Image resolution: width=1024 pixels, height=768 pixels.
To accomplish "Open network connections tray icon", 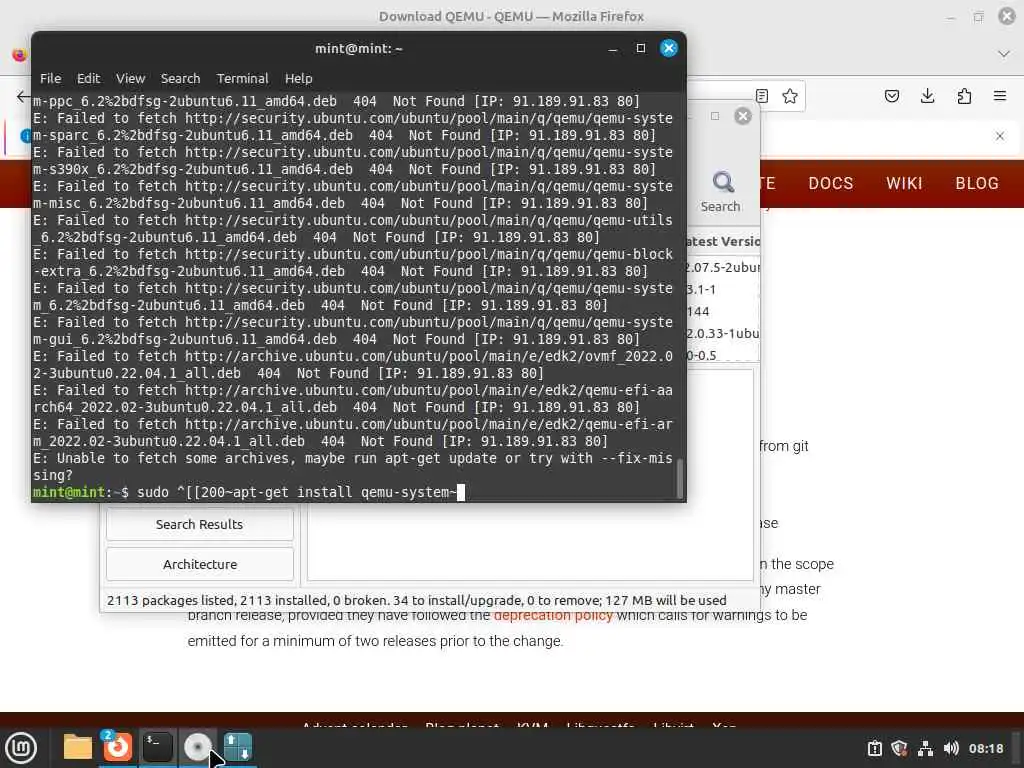I will point(925,748).
